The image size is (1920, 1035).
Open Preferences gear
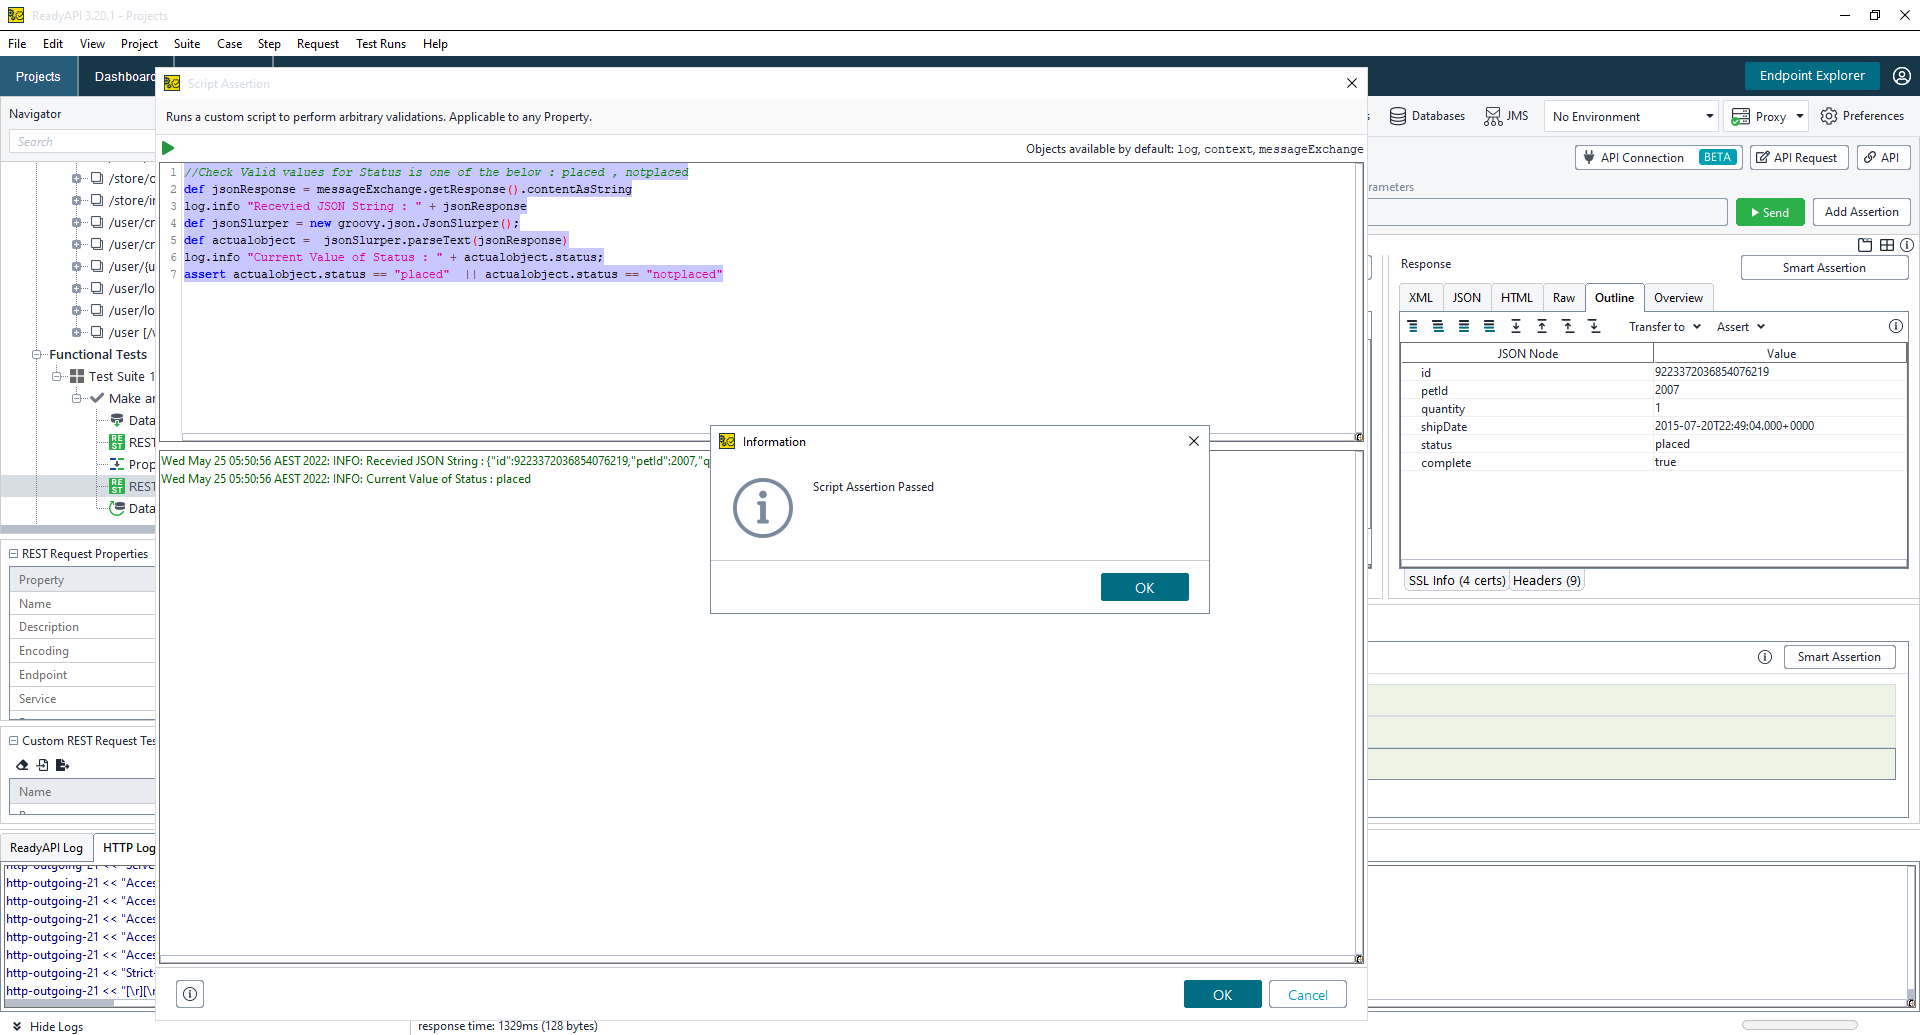(x=1862, y=116)
